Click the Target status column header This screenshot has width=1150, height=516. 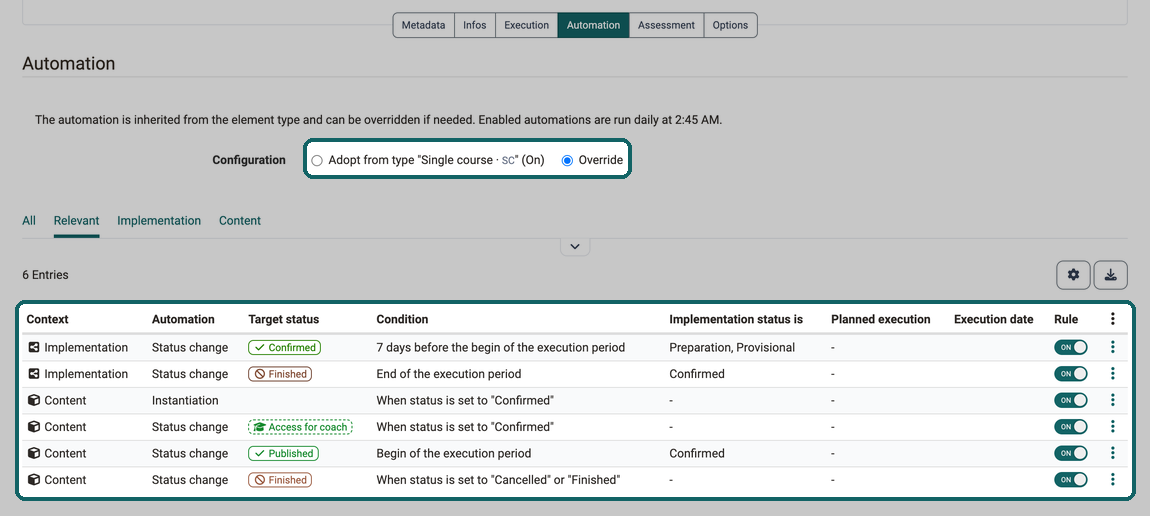click(x=284, y=320)
